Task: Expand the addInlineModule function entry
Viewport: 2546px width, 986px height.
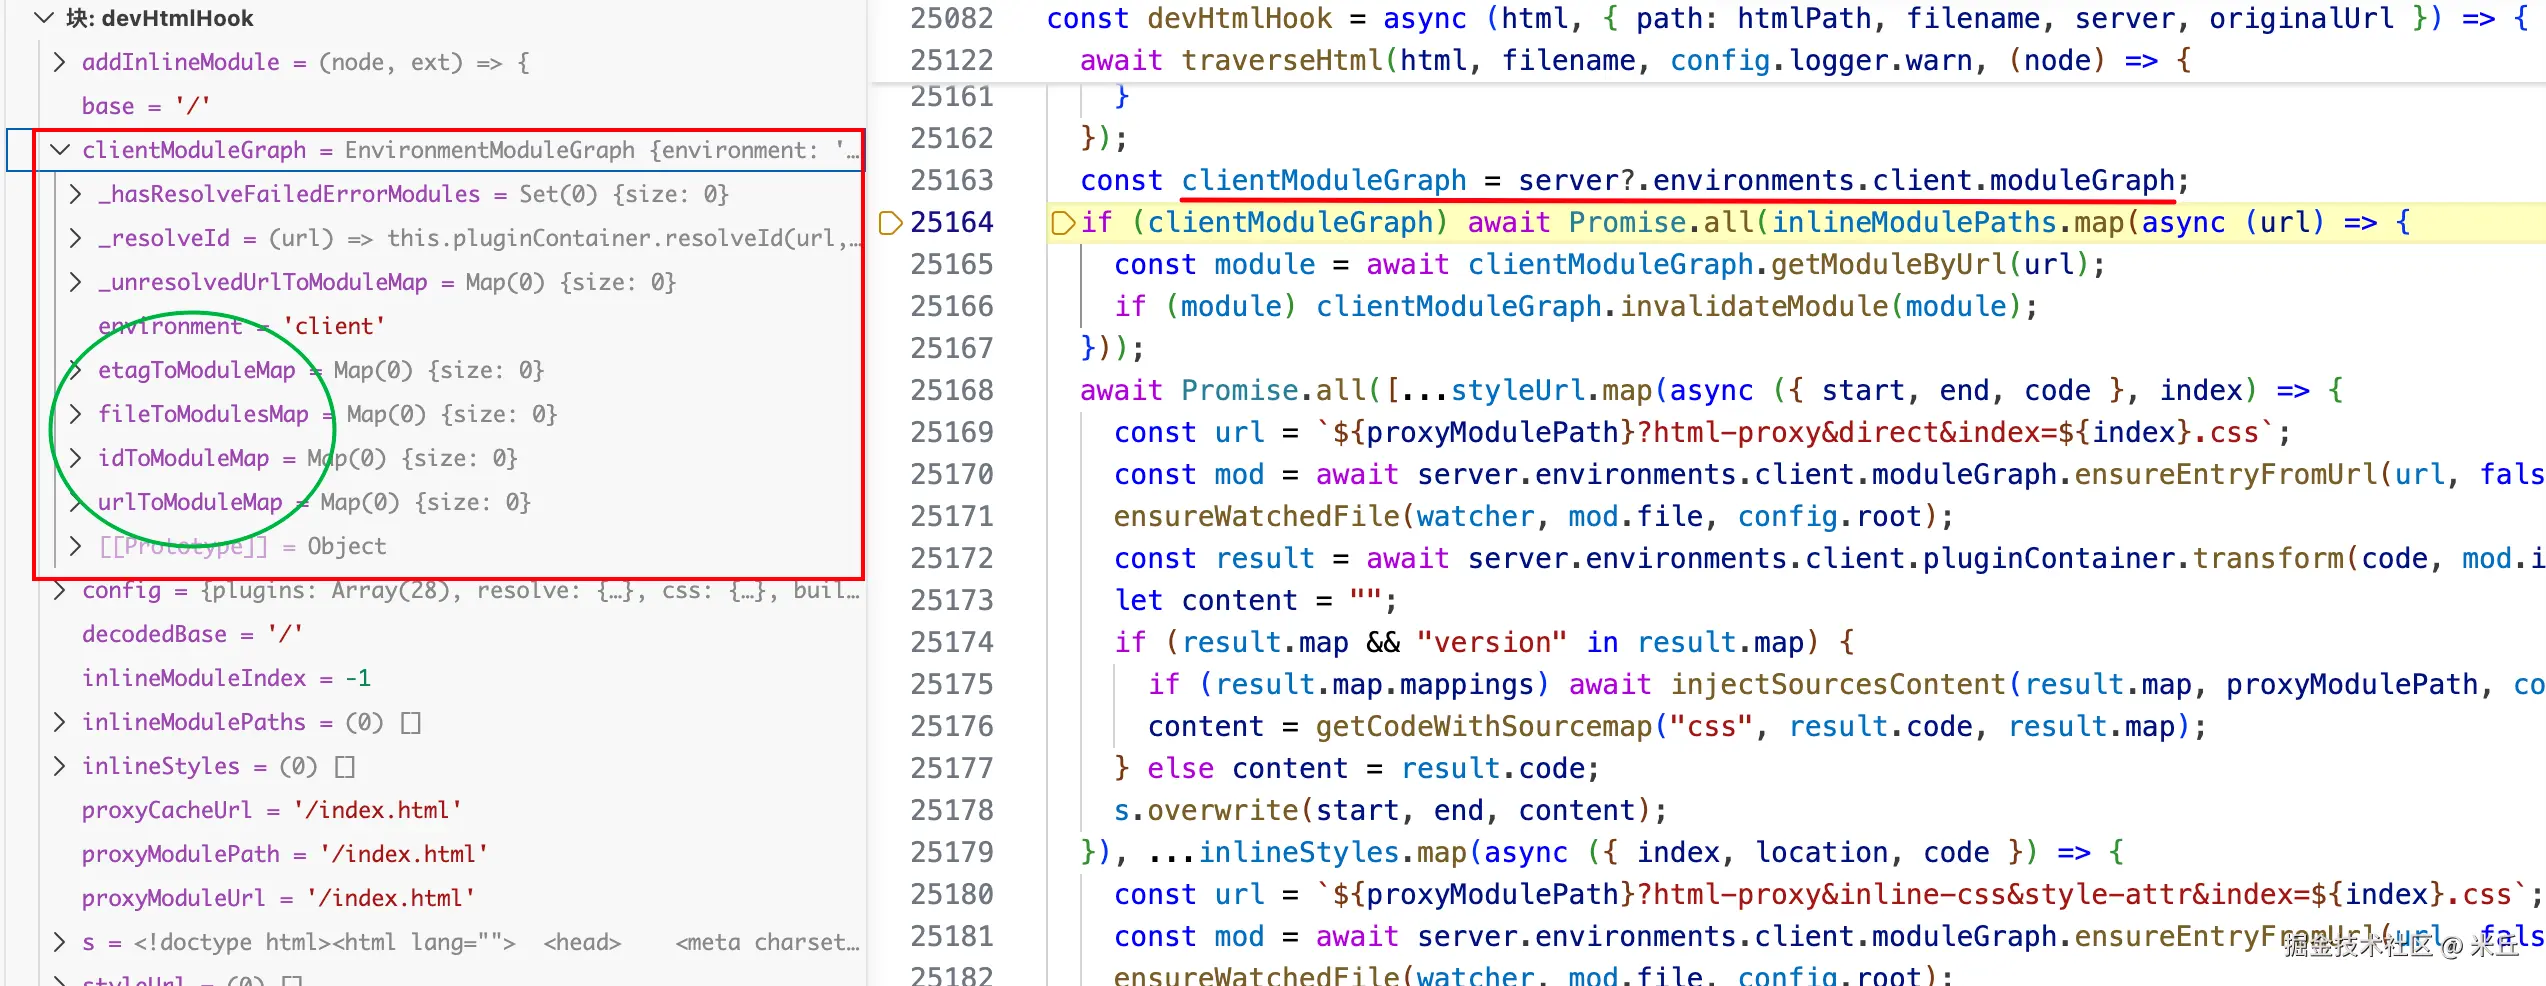Action: click(x=60, y=62)
